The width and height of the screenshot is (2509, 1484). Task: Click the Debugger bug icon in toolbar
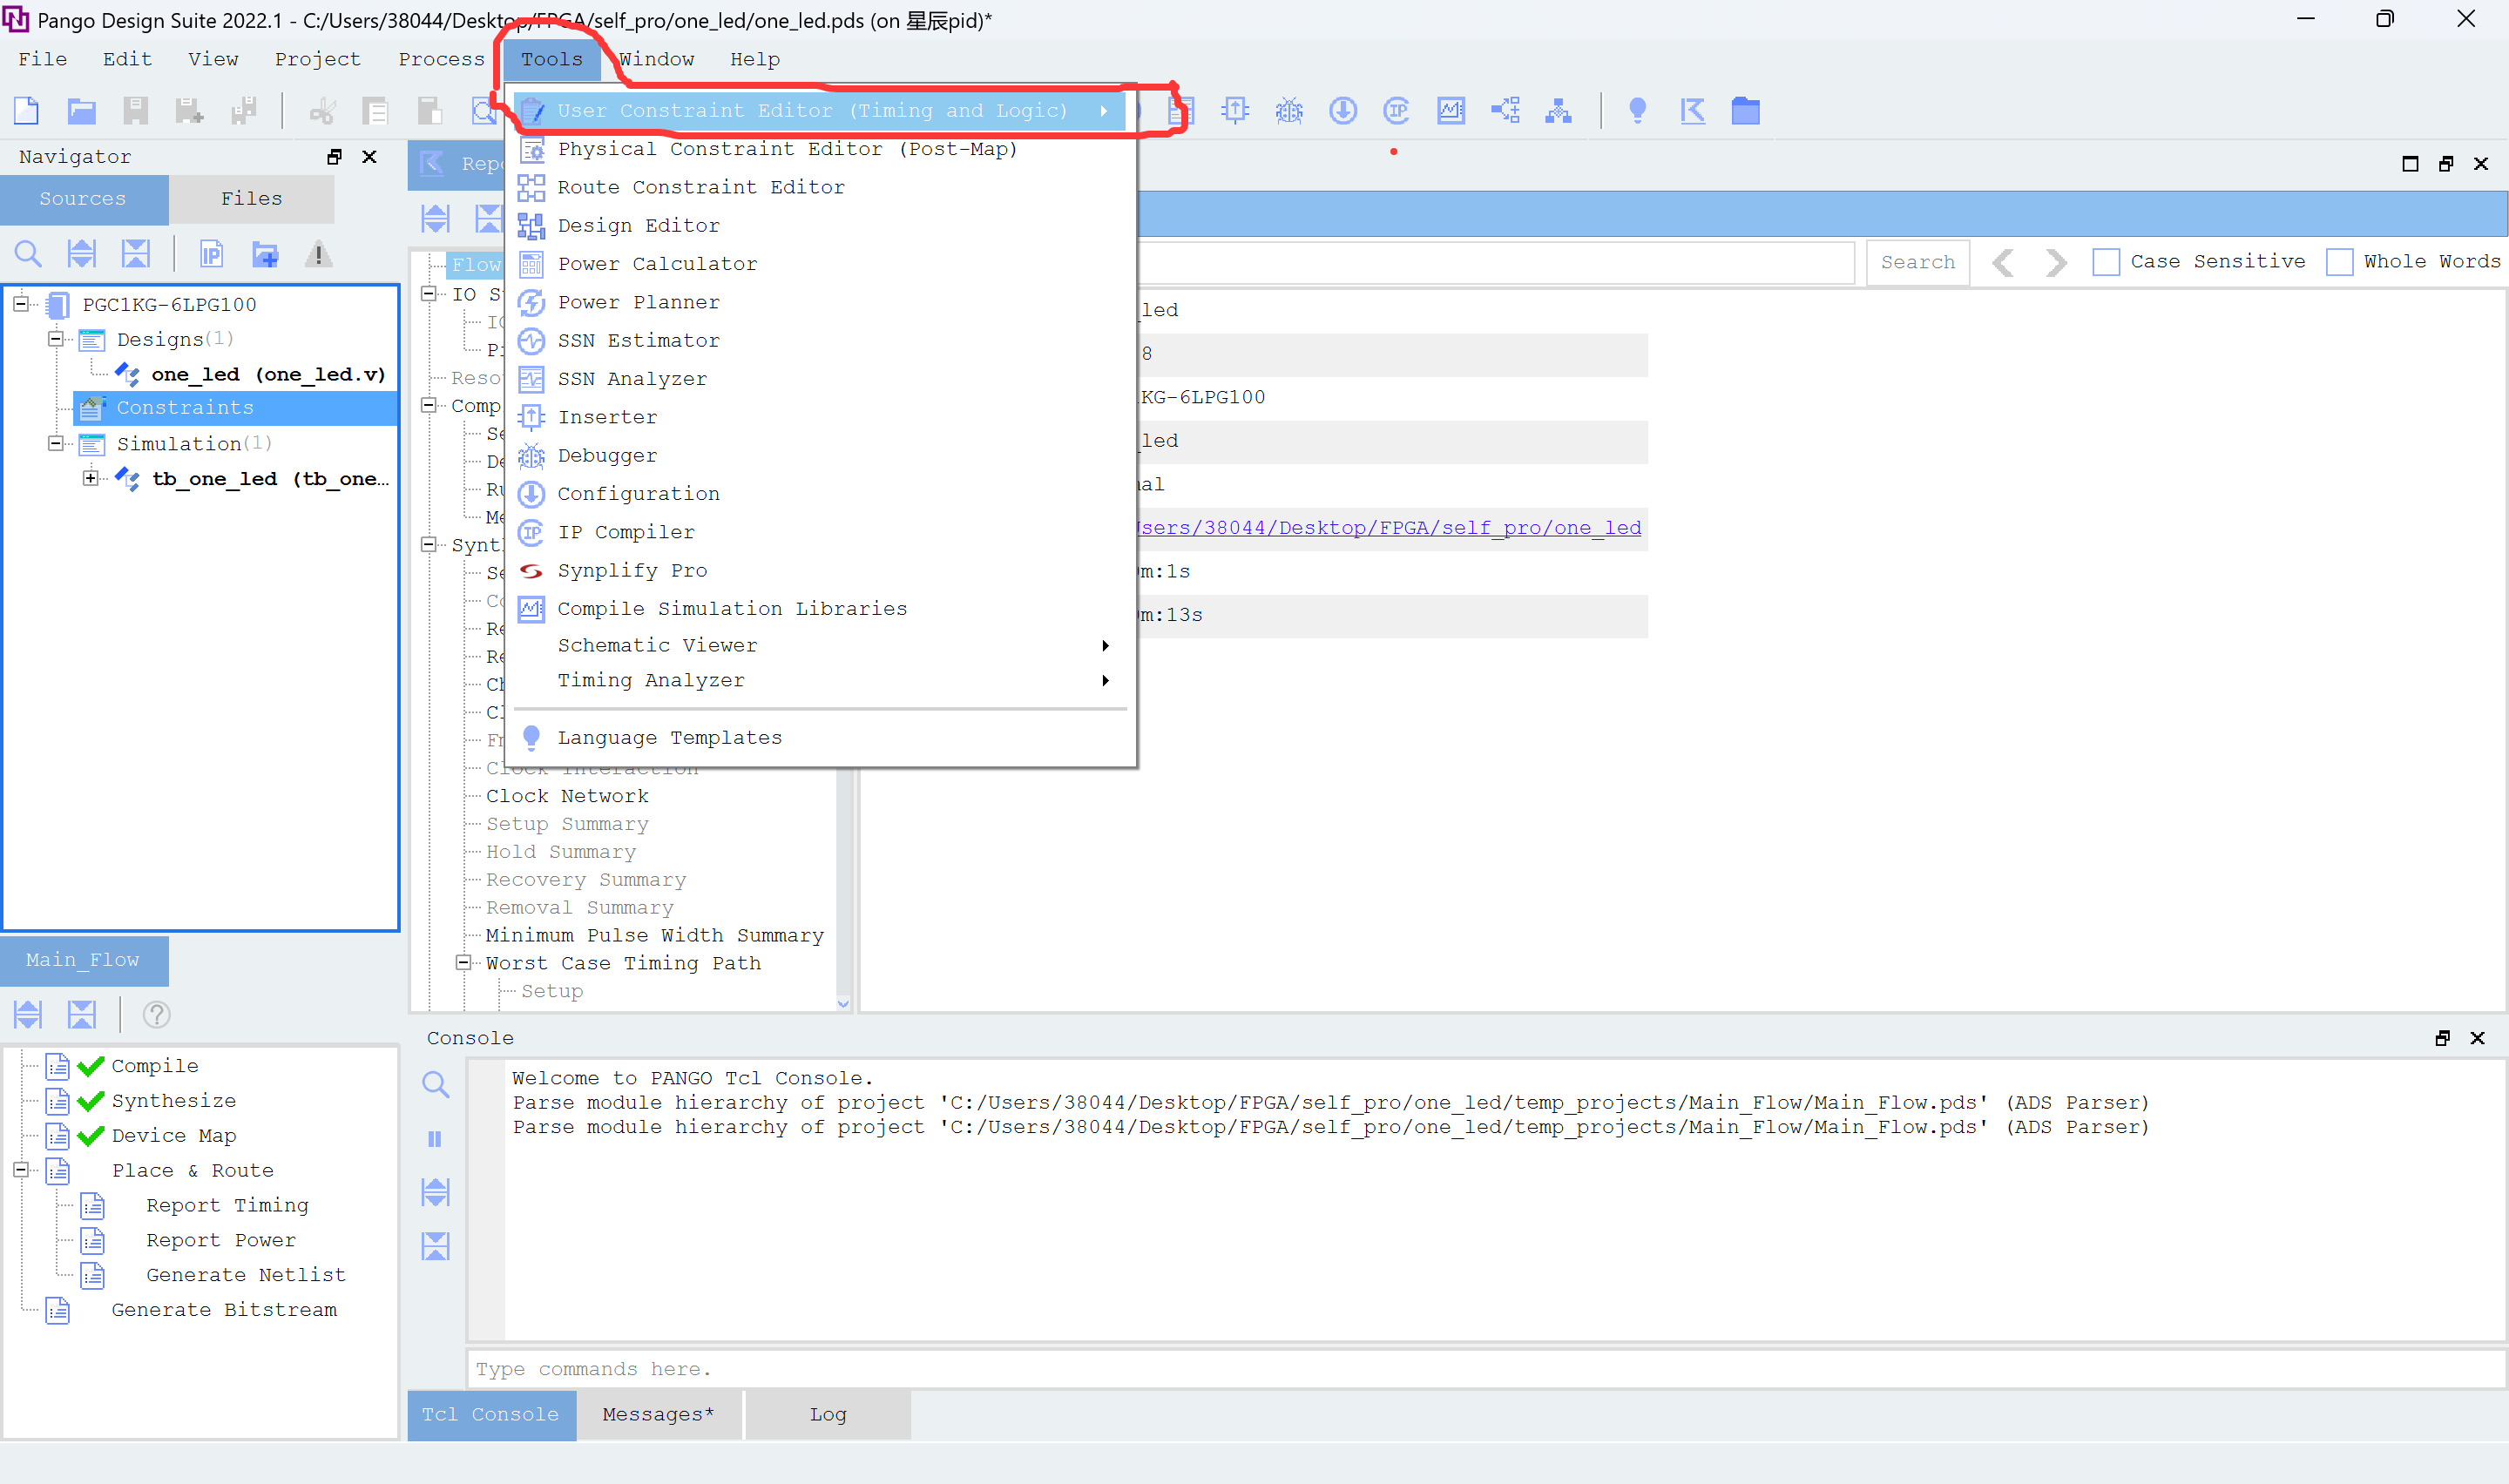tap(1288, 110)
